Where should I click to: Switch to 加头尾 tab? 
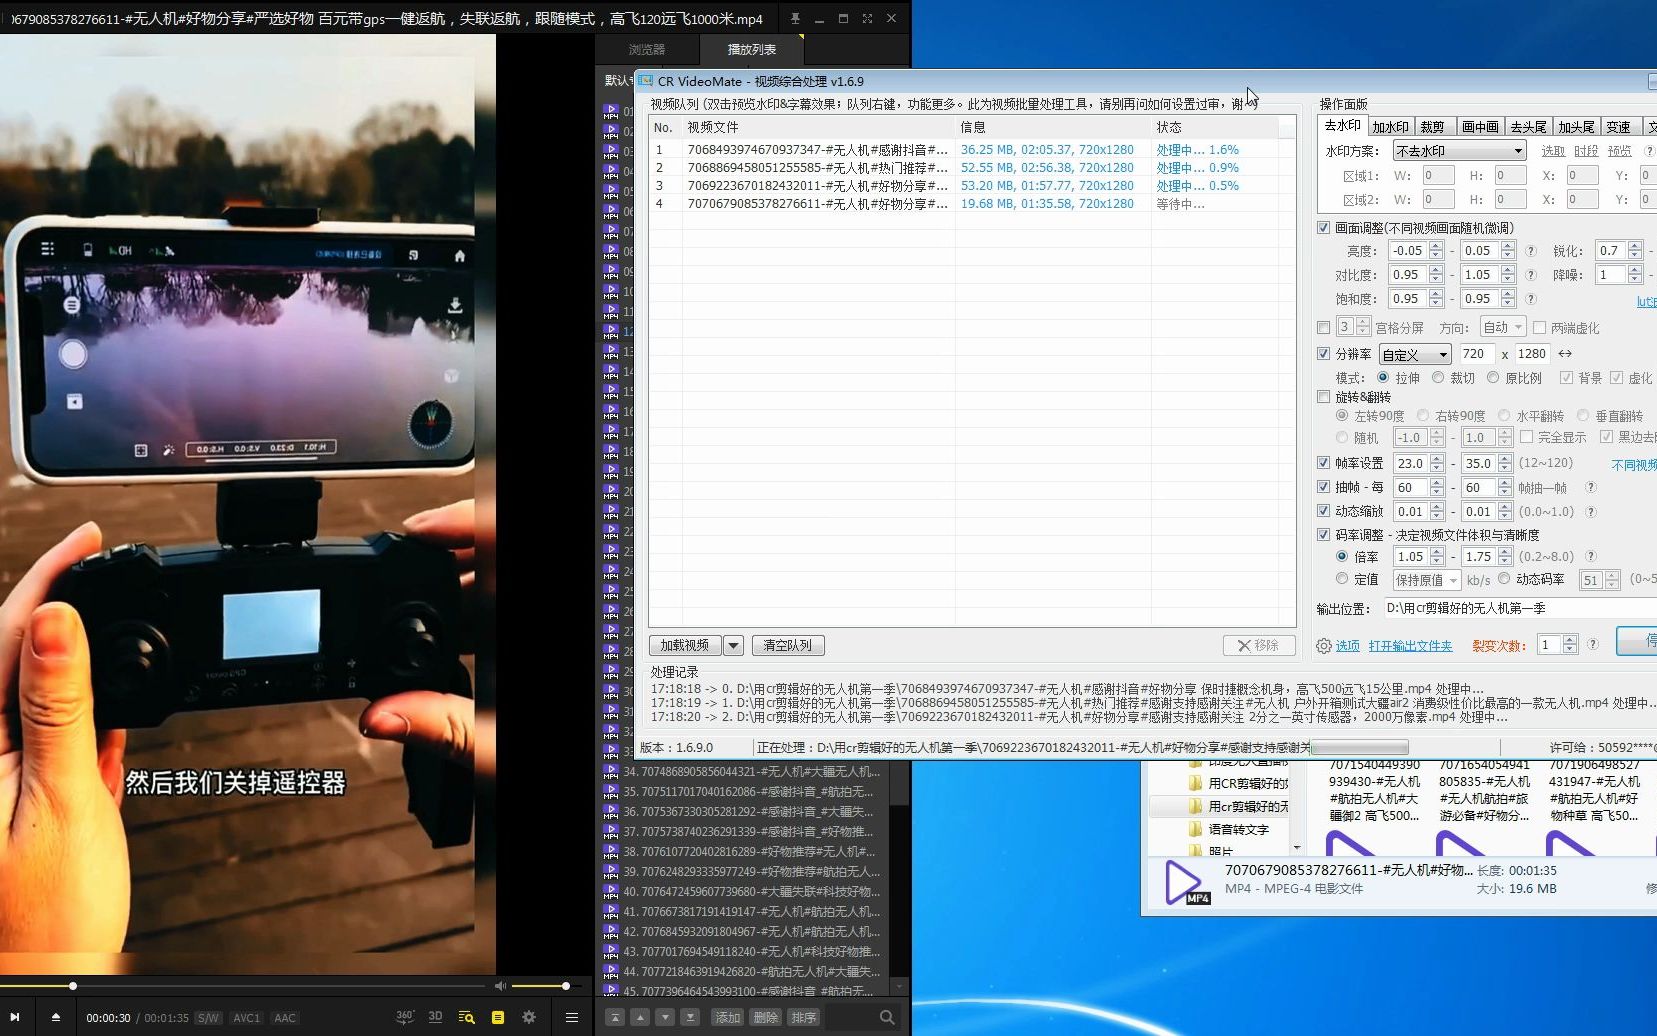point(1576,127)
